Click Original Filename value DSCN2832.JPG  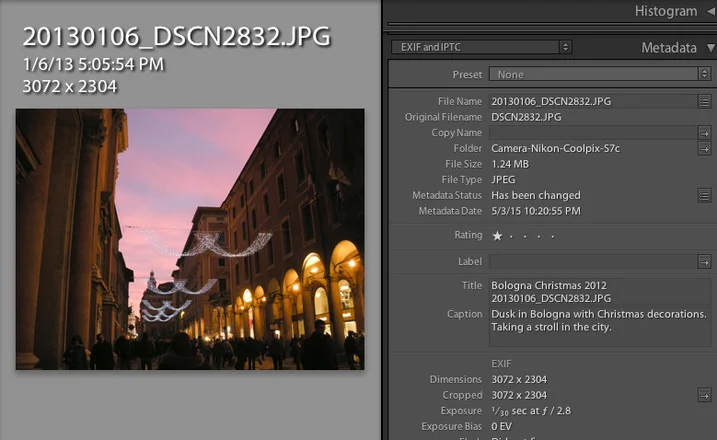tap(526, 117)
